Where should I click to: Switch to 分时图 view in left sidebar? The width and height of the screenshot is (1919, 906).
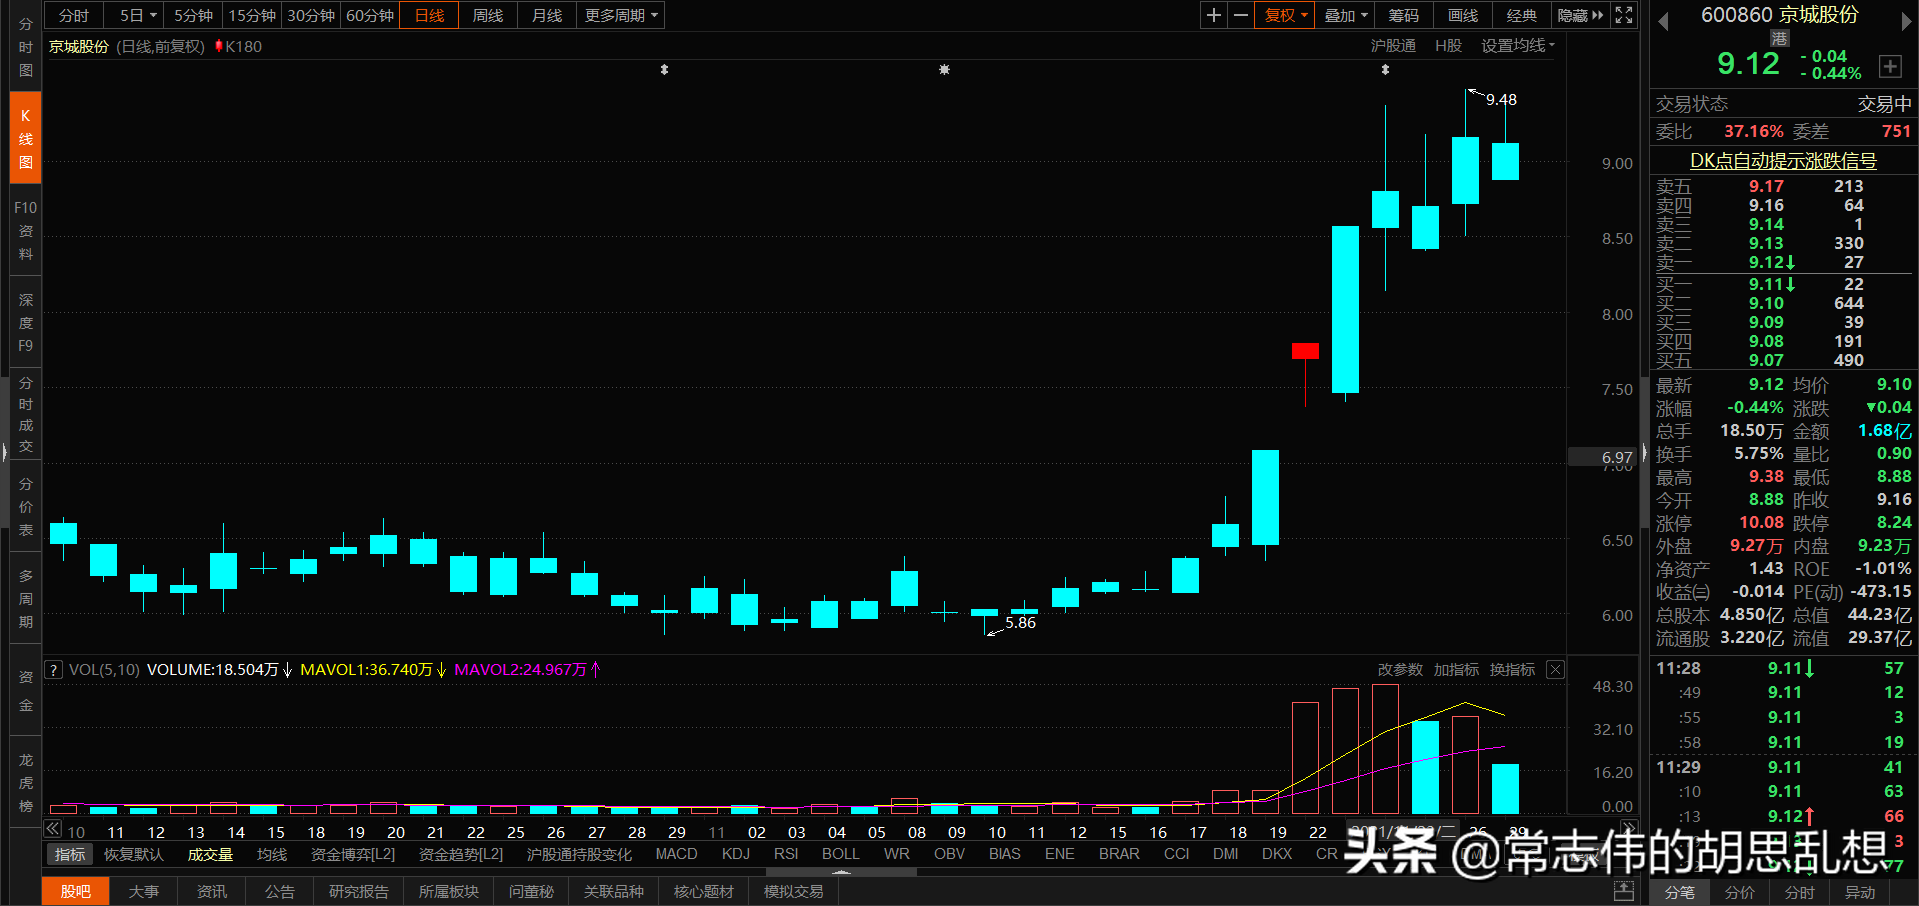click(x=25, y=47)
